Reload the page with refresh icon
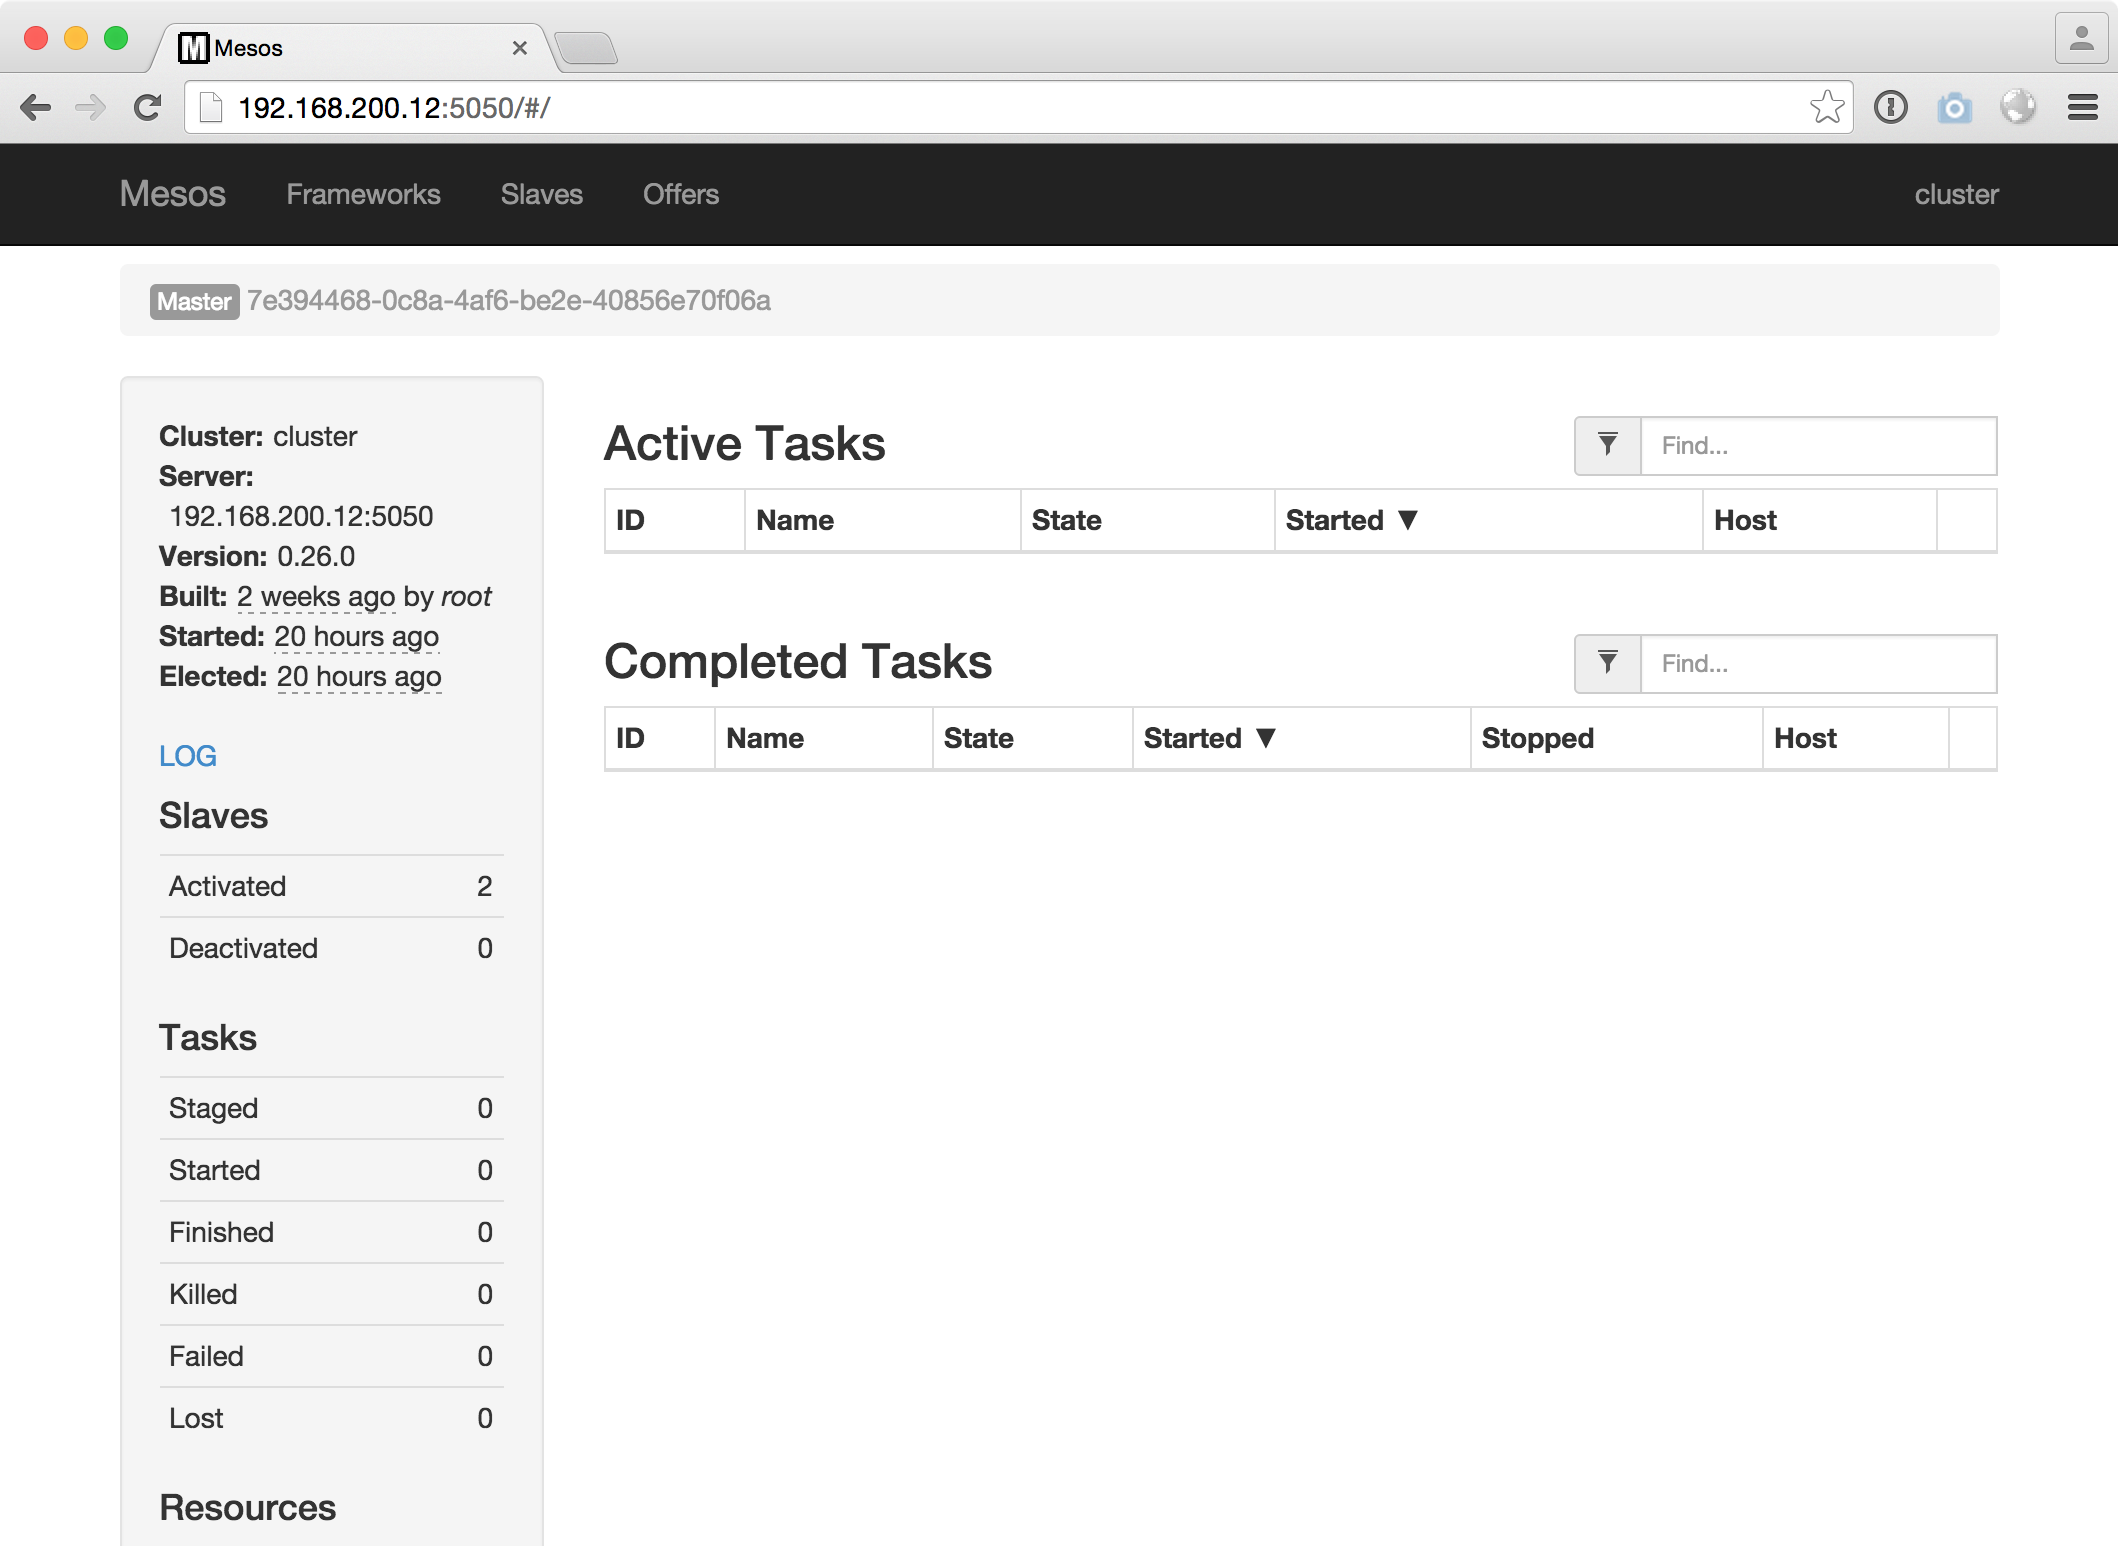 [x=148, y=107]
